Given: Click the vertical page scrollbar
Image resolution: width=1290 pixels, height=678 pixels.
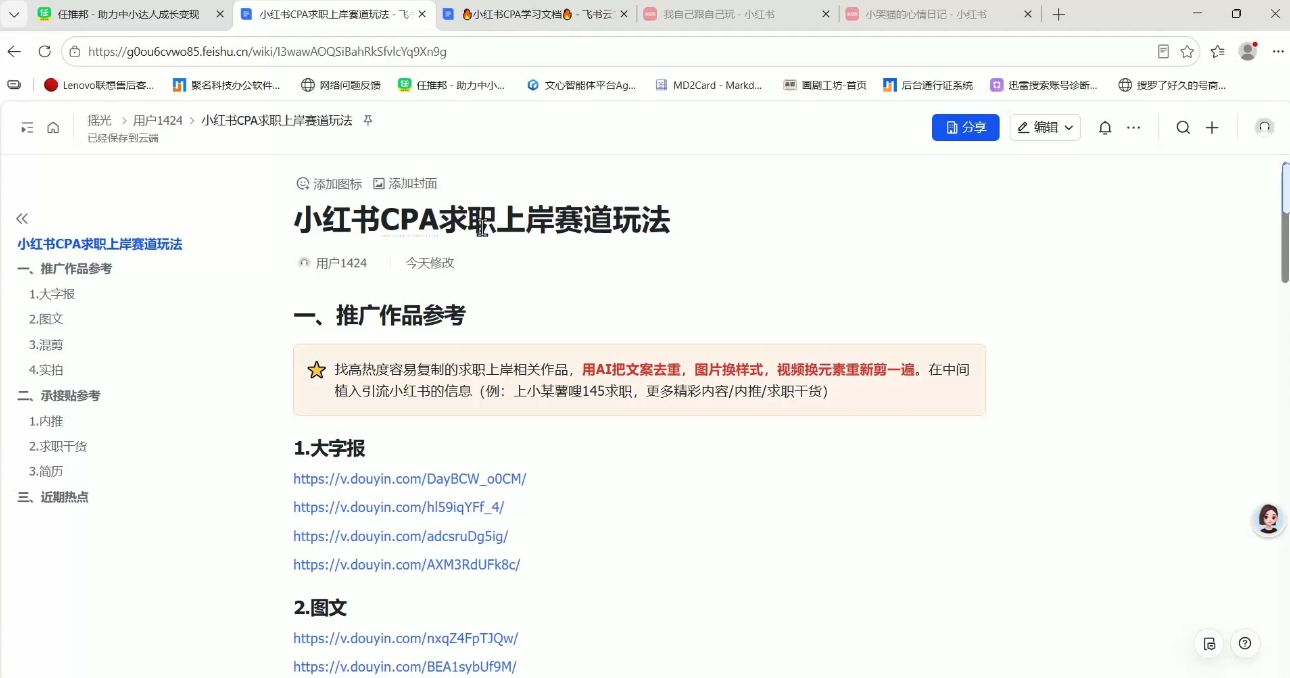Looking at the screenshot, I should tap(1285, 222).
